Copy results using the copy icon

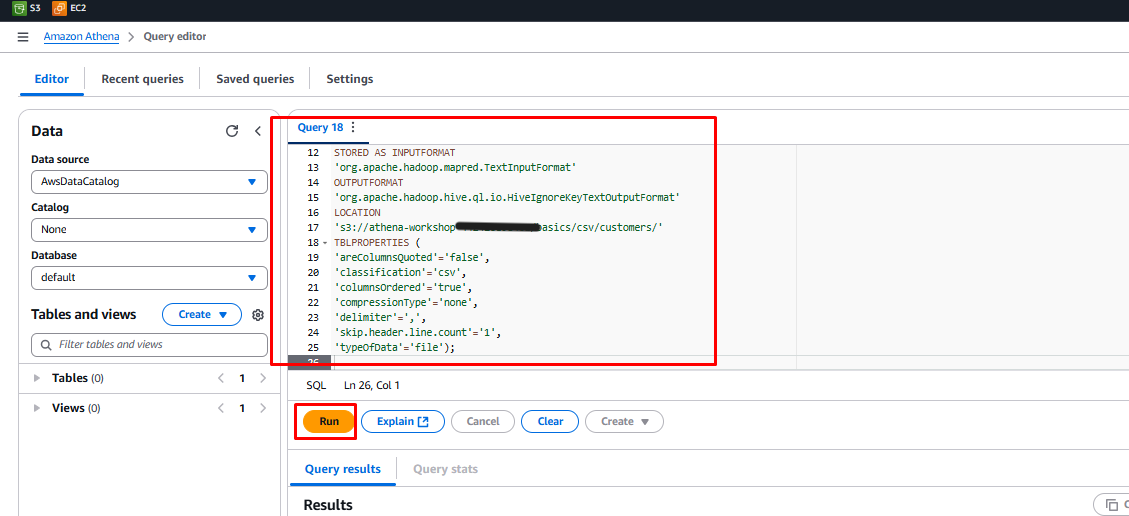point(1110,505)
